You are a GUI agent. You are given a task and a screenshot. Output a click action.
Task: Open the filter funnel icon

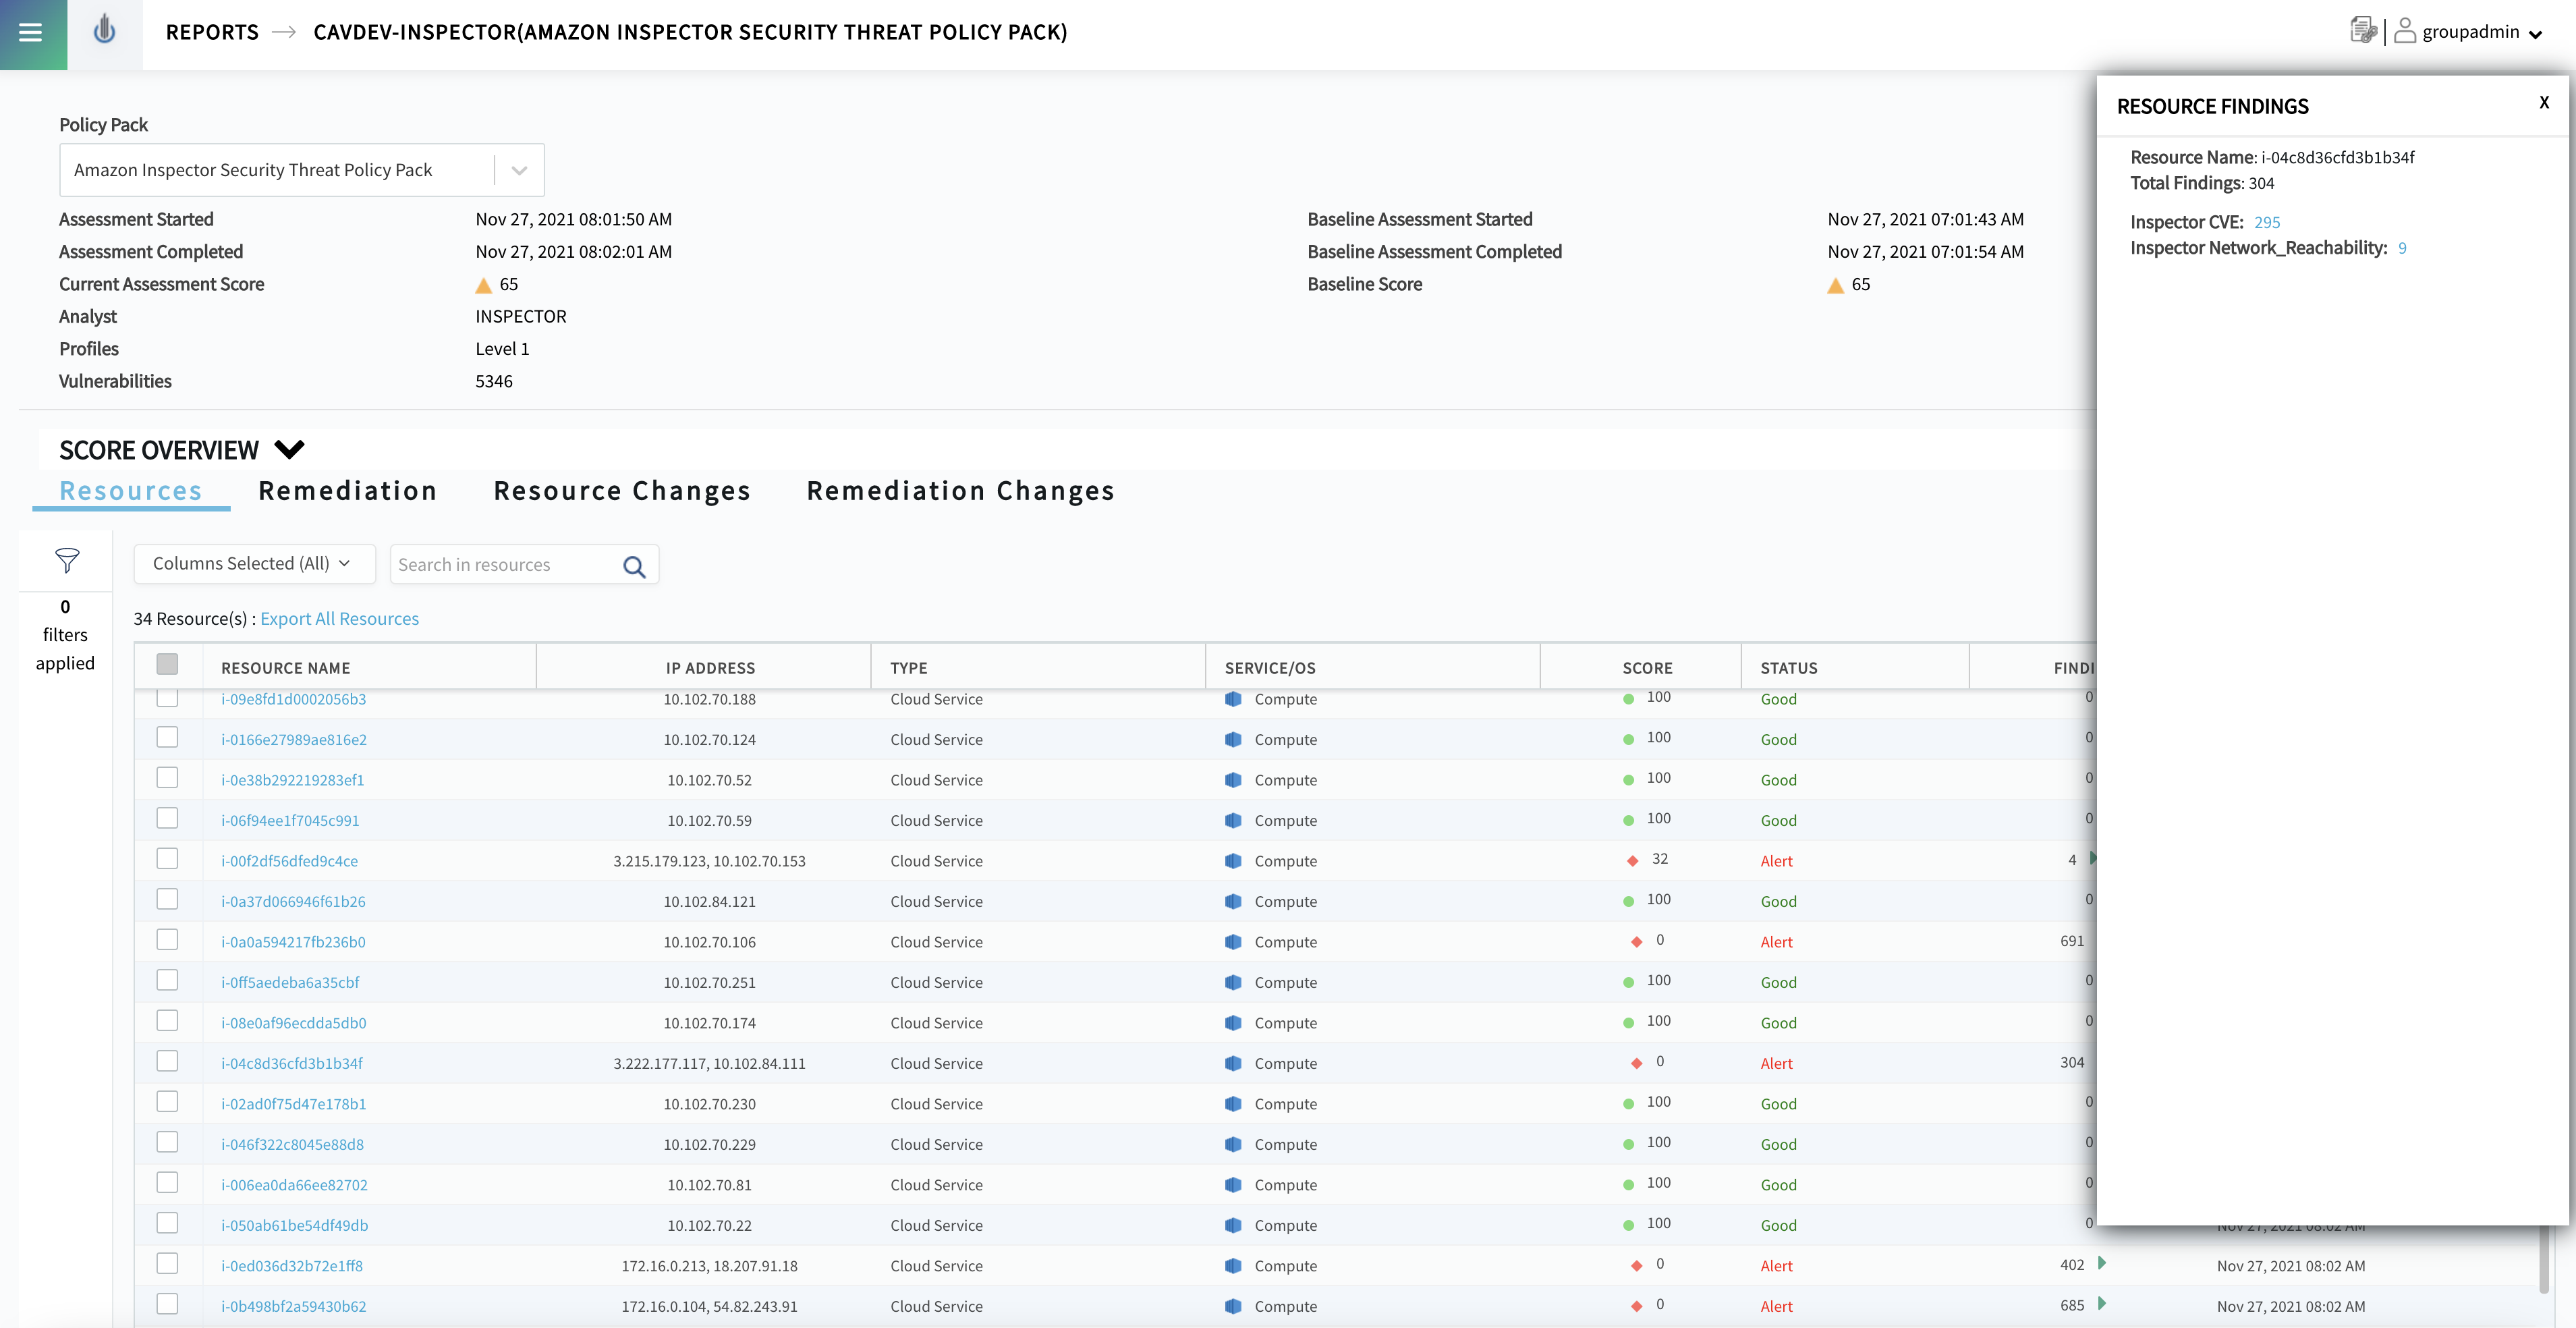point(66,560)
